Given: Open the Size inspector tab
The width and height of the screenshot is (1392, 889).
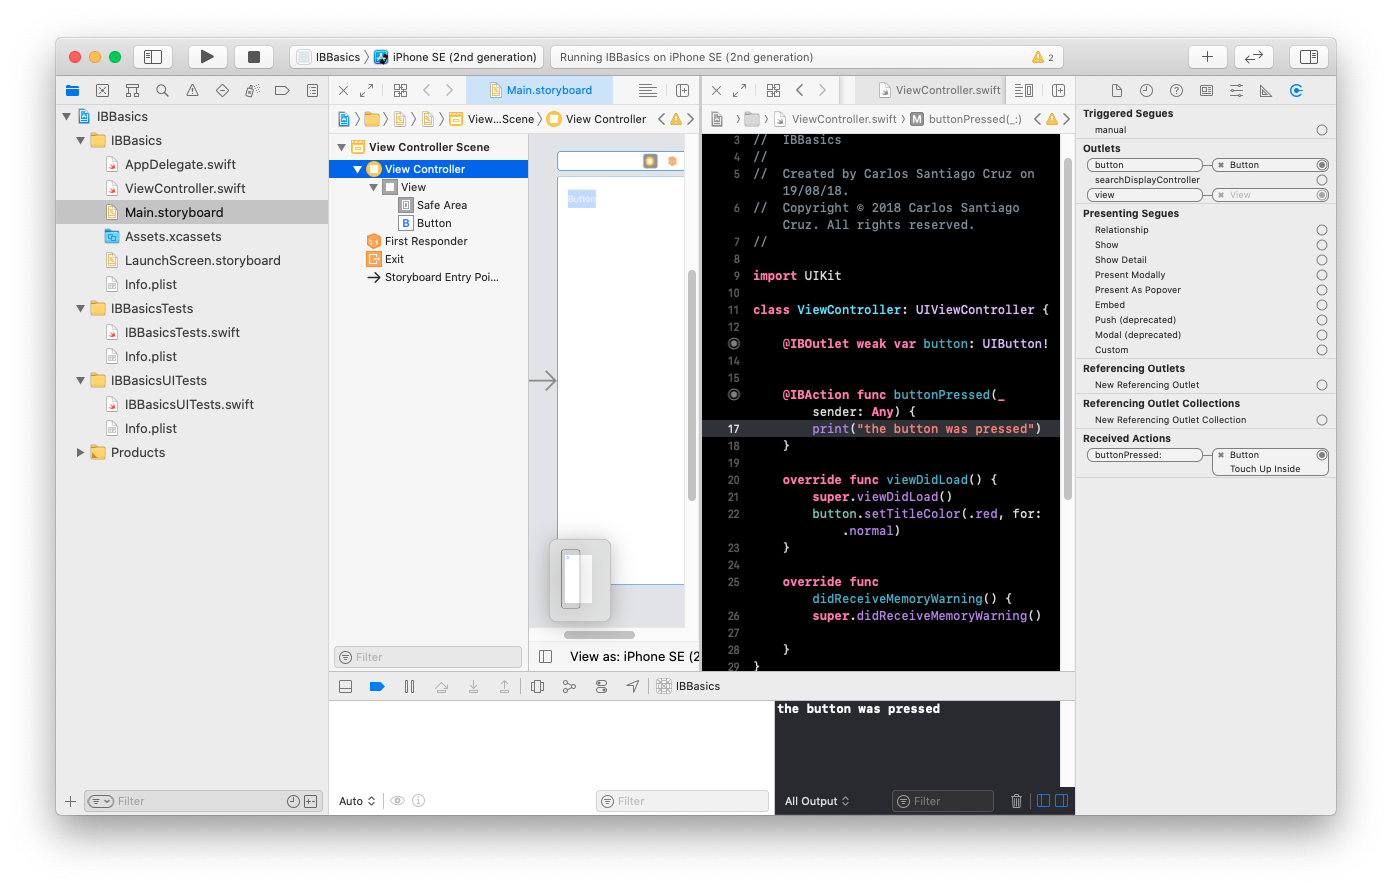Looking at the screenshot, I should pyautogui.click(x=1266, y=90).
